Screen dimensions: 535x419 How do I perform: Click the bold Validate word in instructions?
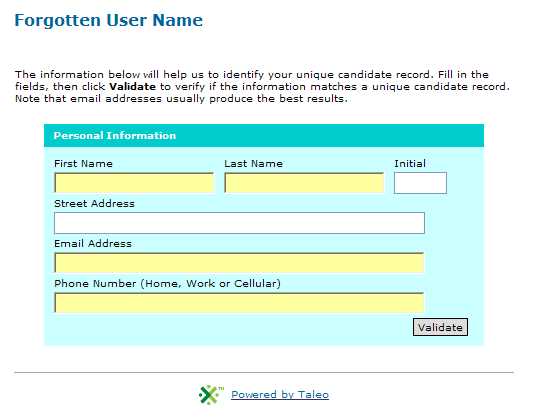[x=132, y=87]
